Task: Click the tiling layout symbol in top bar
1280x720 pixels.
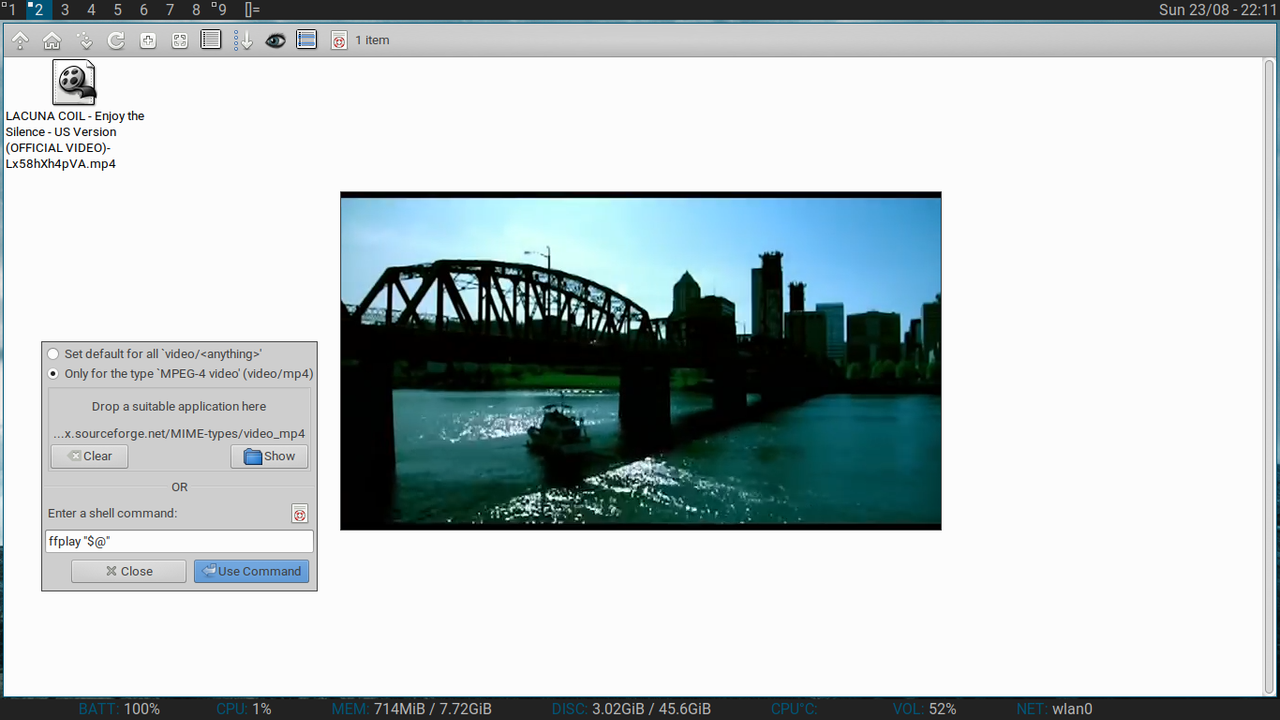Action: coord(252,10)
